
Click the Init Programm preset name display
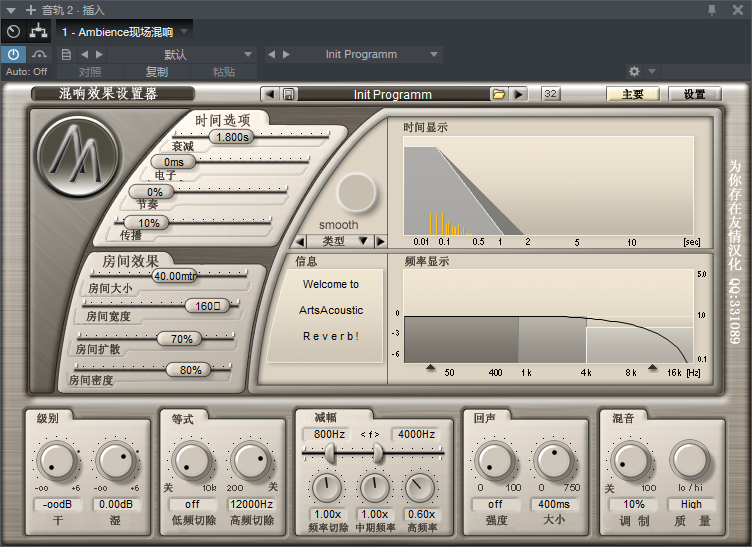click(x=393, y=94)
